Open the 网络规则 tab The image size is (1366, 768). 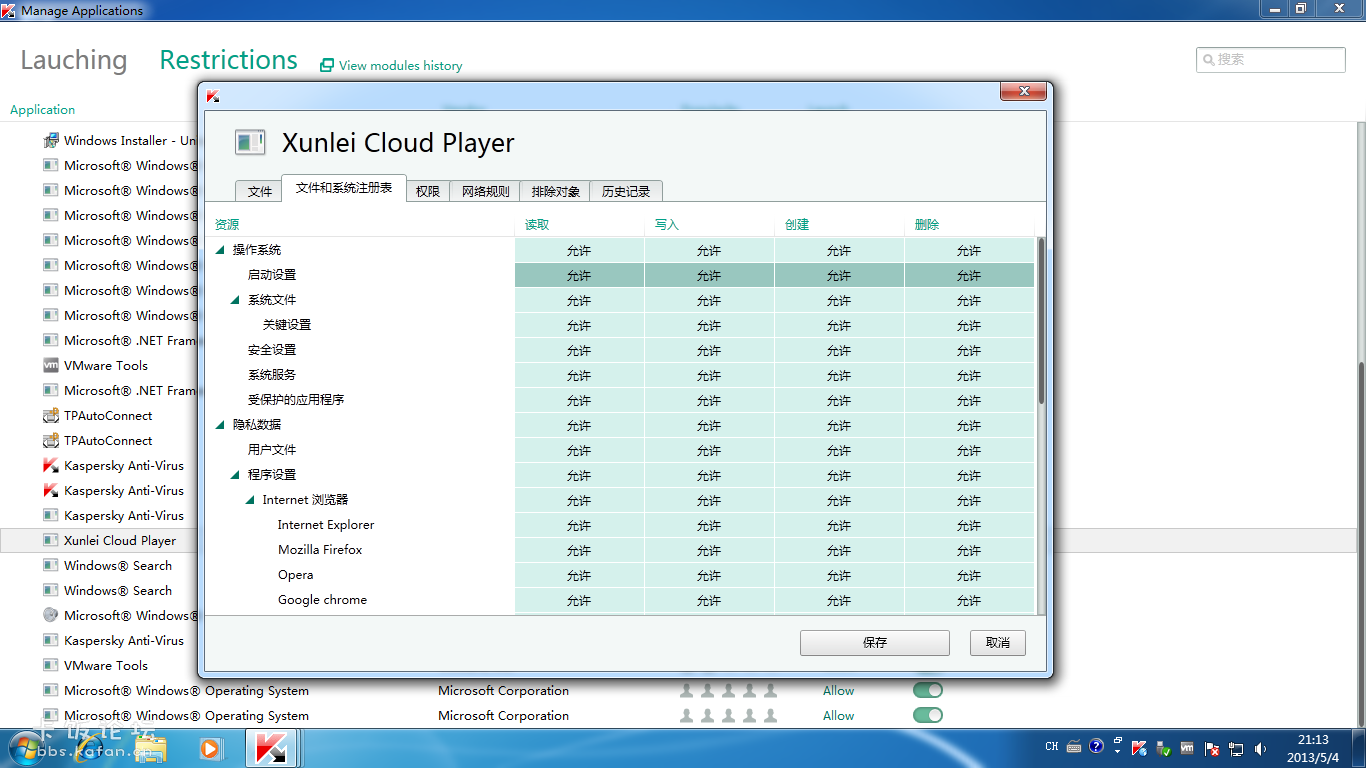(x=485, y=191)
